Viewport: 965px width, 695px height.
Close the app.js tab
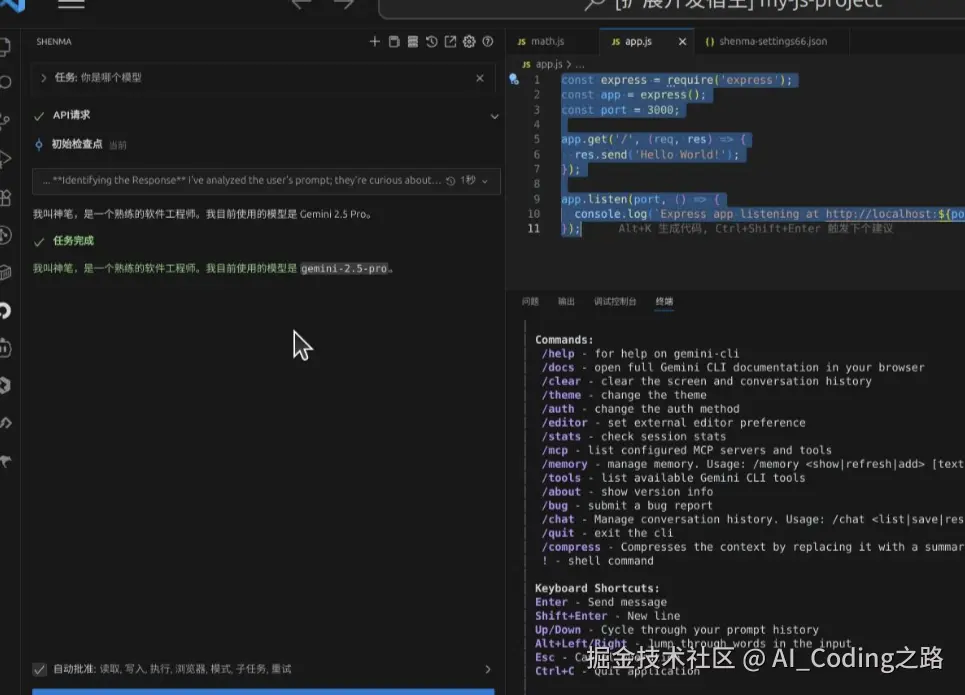click(x=682, y=41)
